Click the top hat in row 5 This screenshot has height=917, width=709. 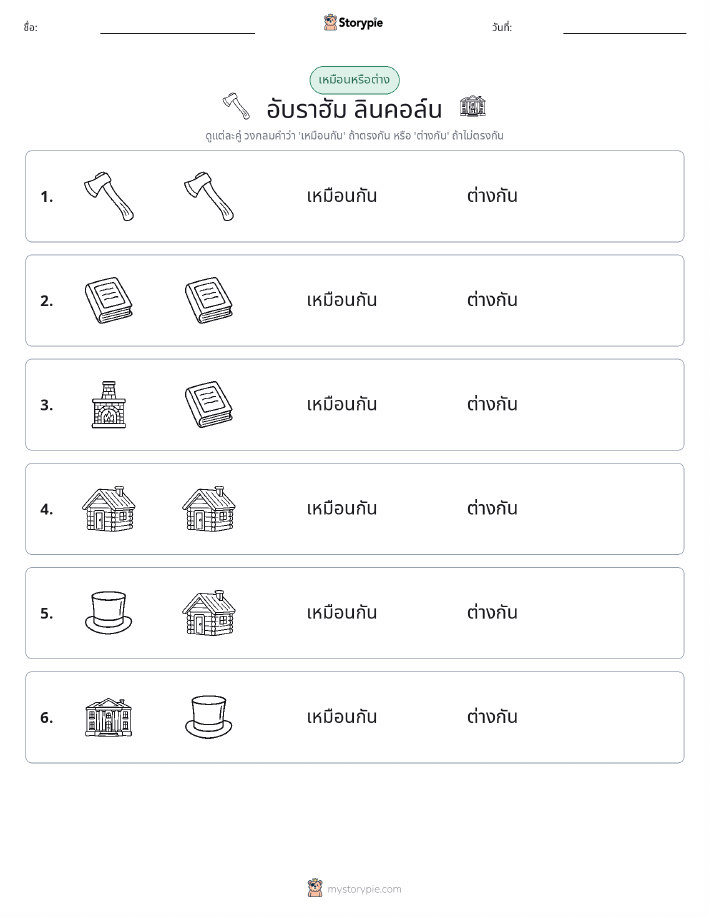[x=109, y=613]
